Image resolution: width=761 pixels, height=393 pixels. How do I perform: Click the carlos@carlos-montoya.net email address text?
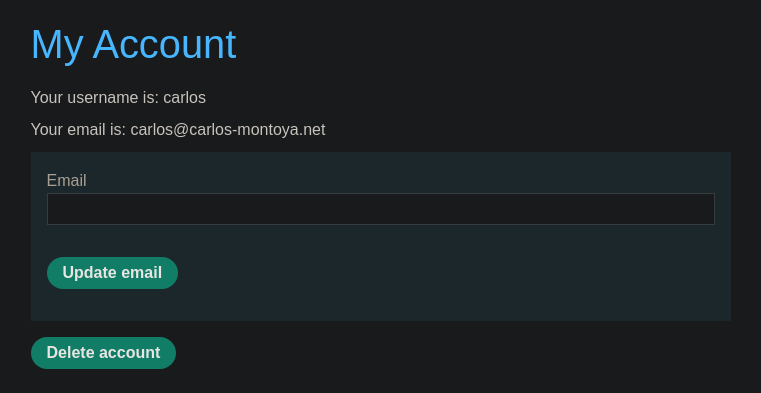click(x=228, y=130)
